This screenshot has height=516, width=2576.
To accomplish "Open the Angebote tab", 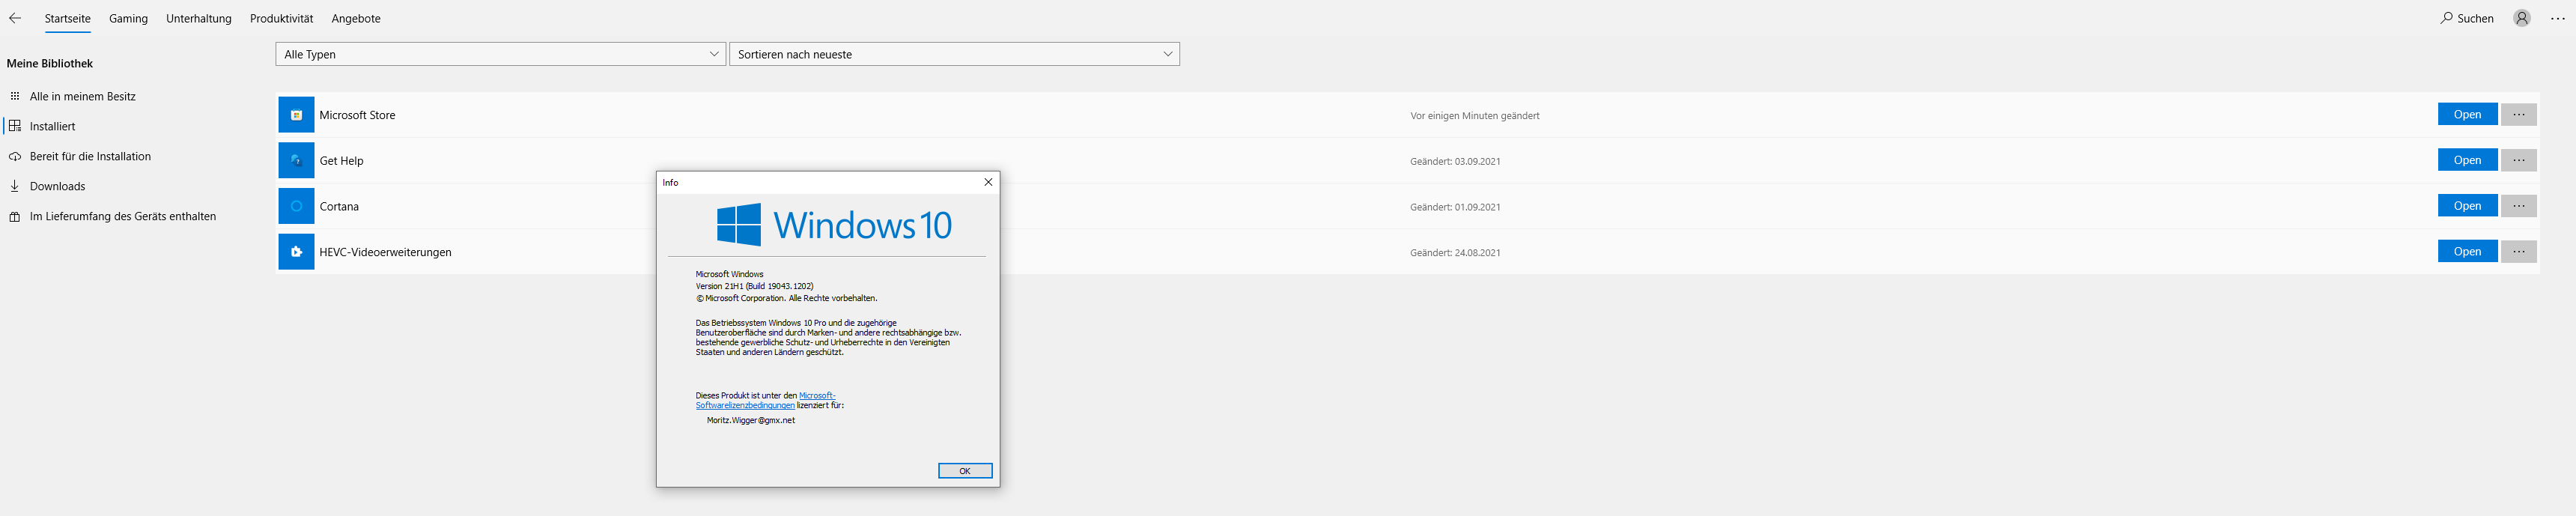I will [356, 18].
